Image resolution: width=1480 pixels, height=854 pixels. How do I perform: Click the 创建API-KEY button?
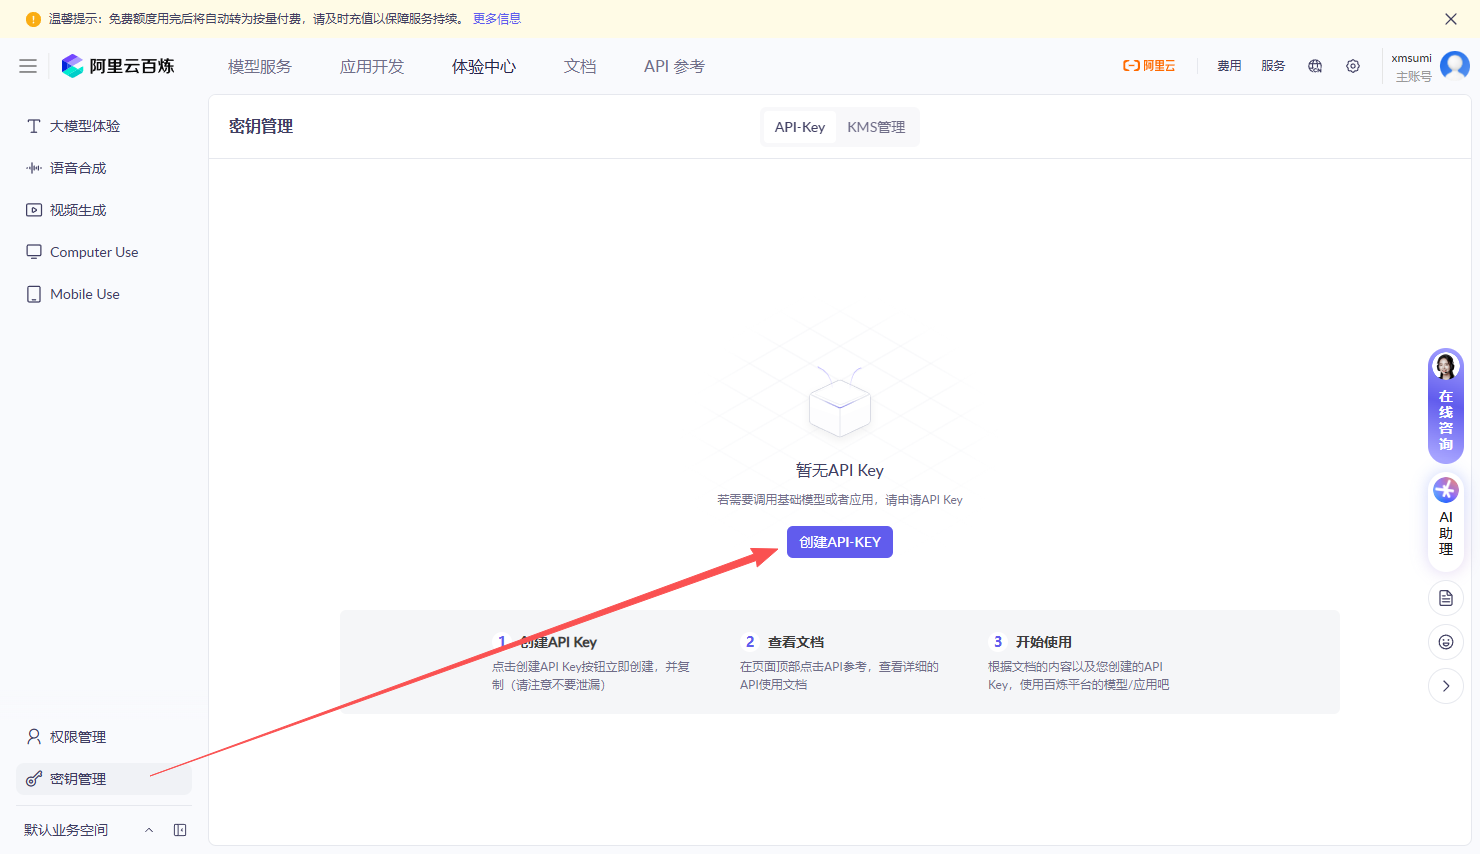840,542
